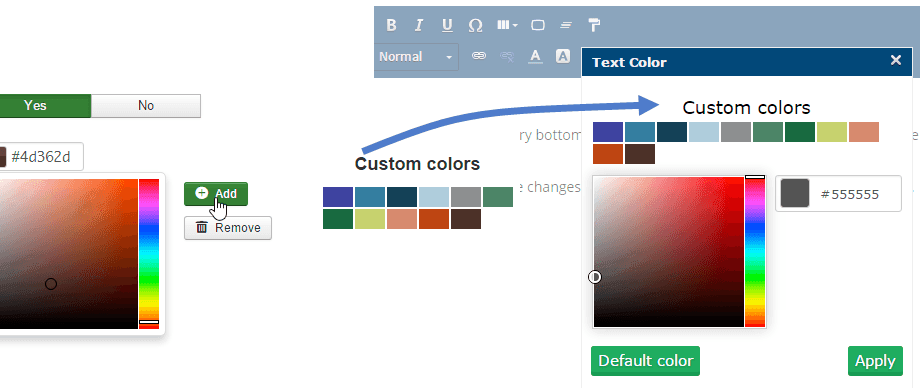The image size is (920, 388).
Task: Expand the Normal paragraph format dropdown
Action: click(416, 57)
